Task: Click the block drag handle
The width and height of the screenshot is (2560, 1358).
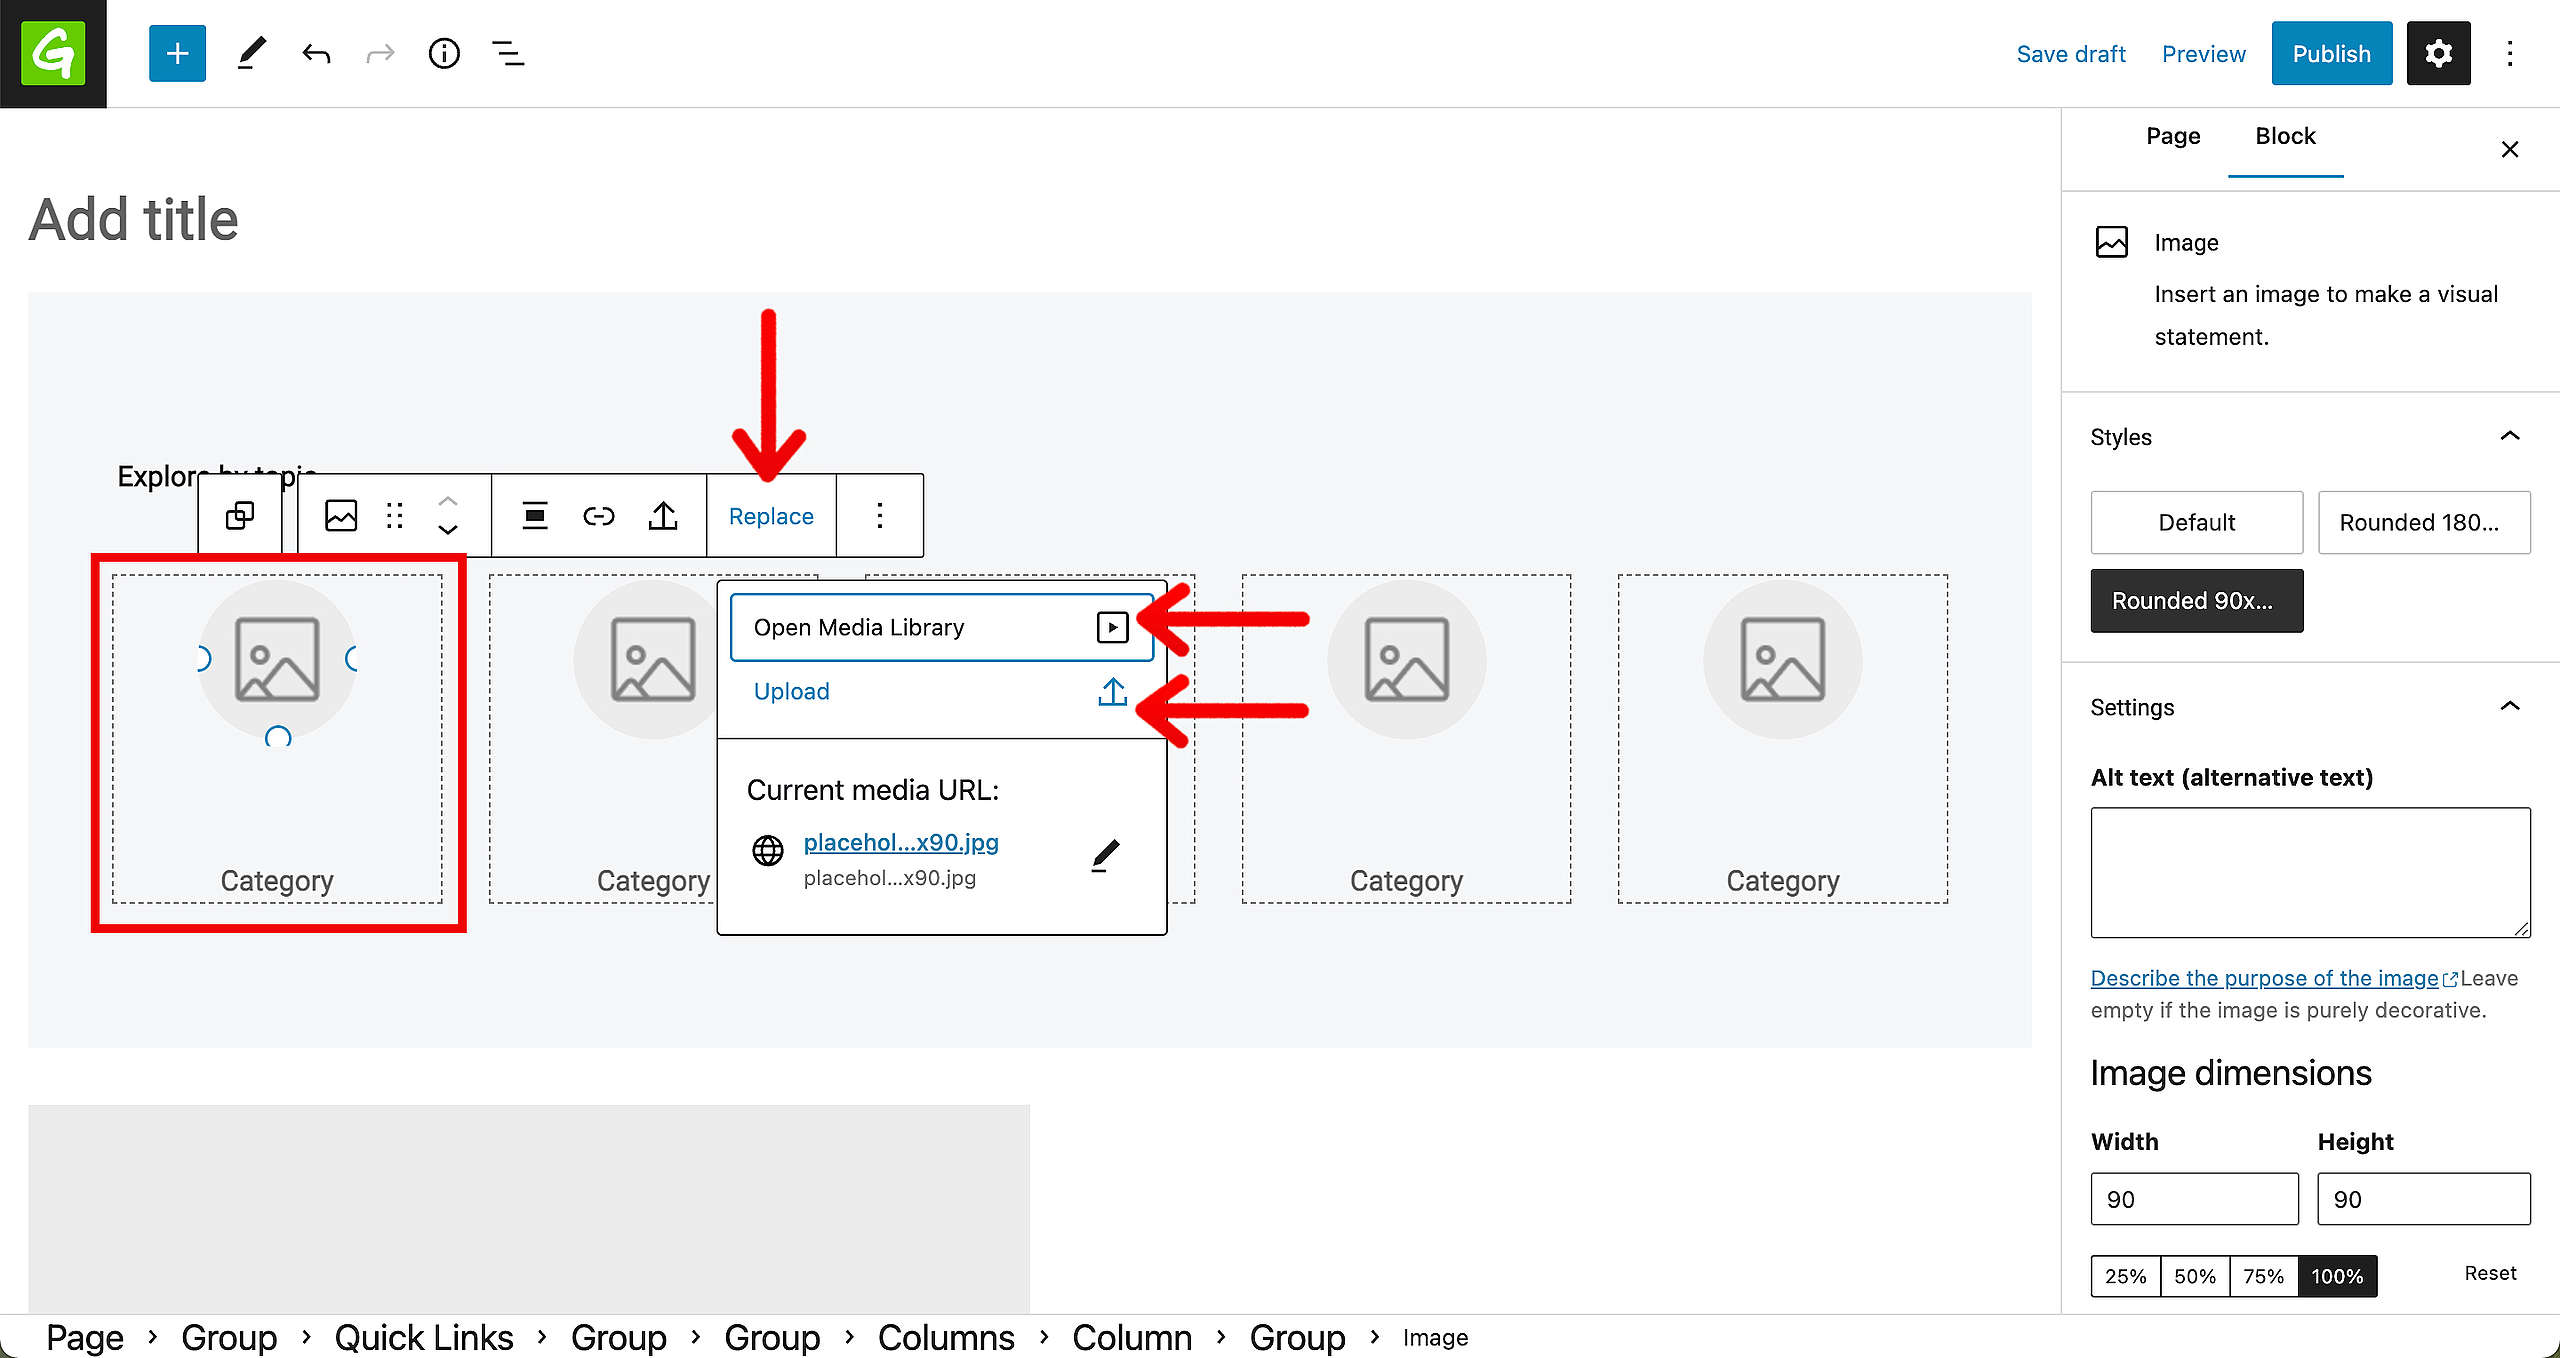Action: pos(395,516)
